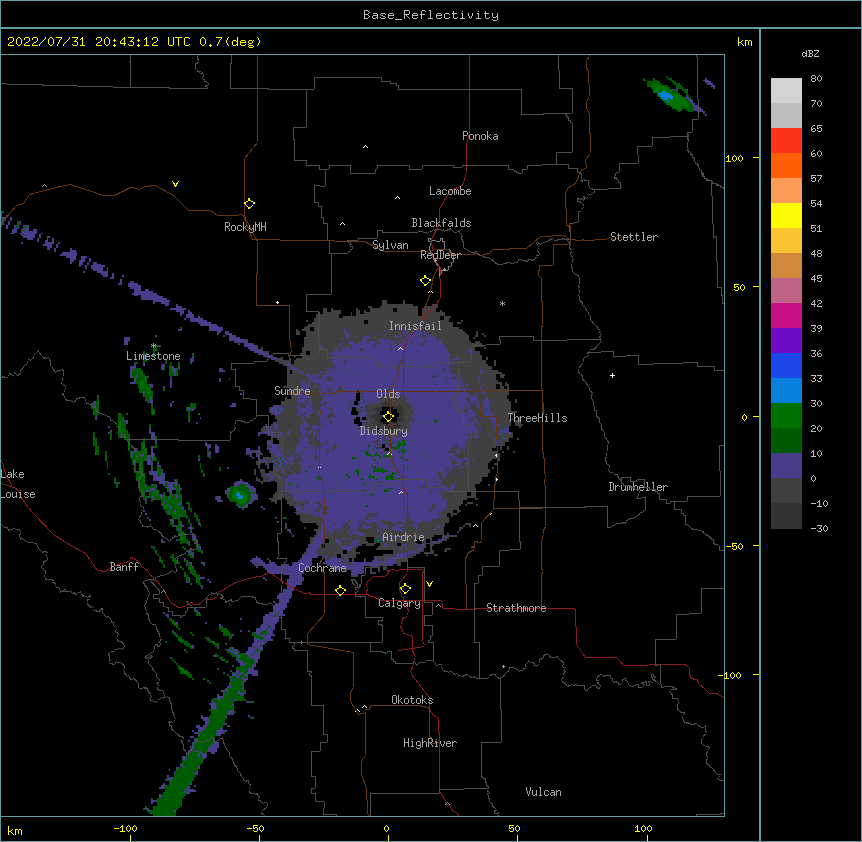This screenshot has width=862, height=842.
Task: Click the km unit label at bottom left
Action: pyautogui.click(x=15, y=831)
